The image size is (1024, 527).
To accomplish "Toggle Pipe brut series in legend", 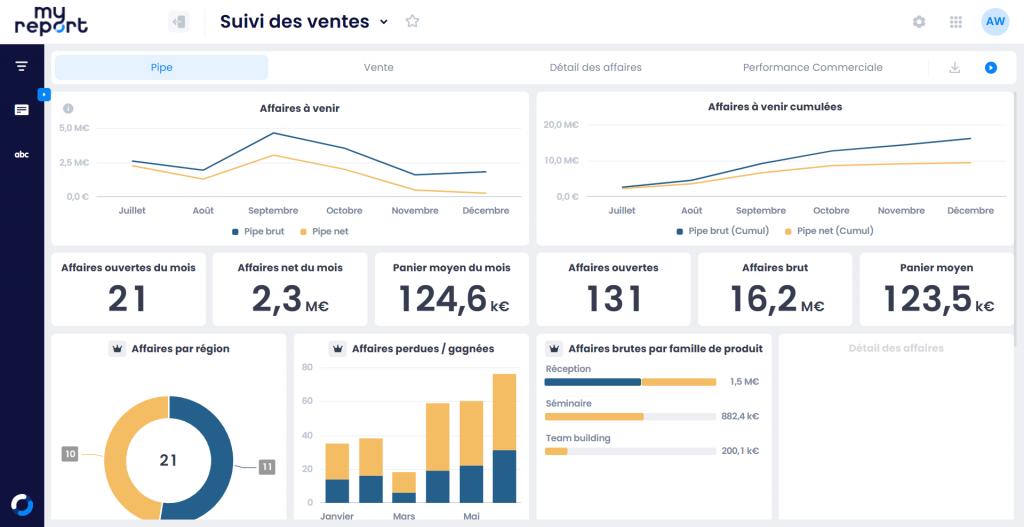I will coord(258,231).
